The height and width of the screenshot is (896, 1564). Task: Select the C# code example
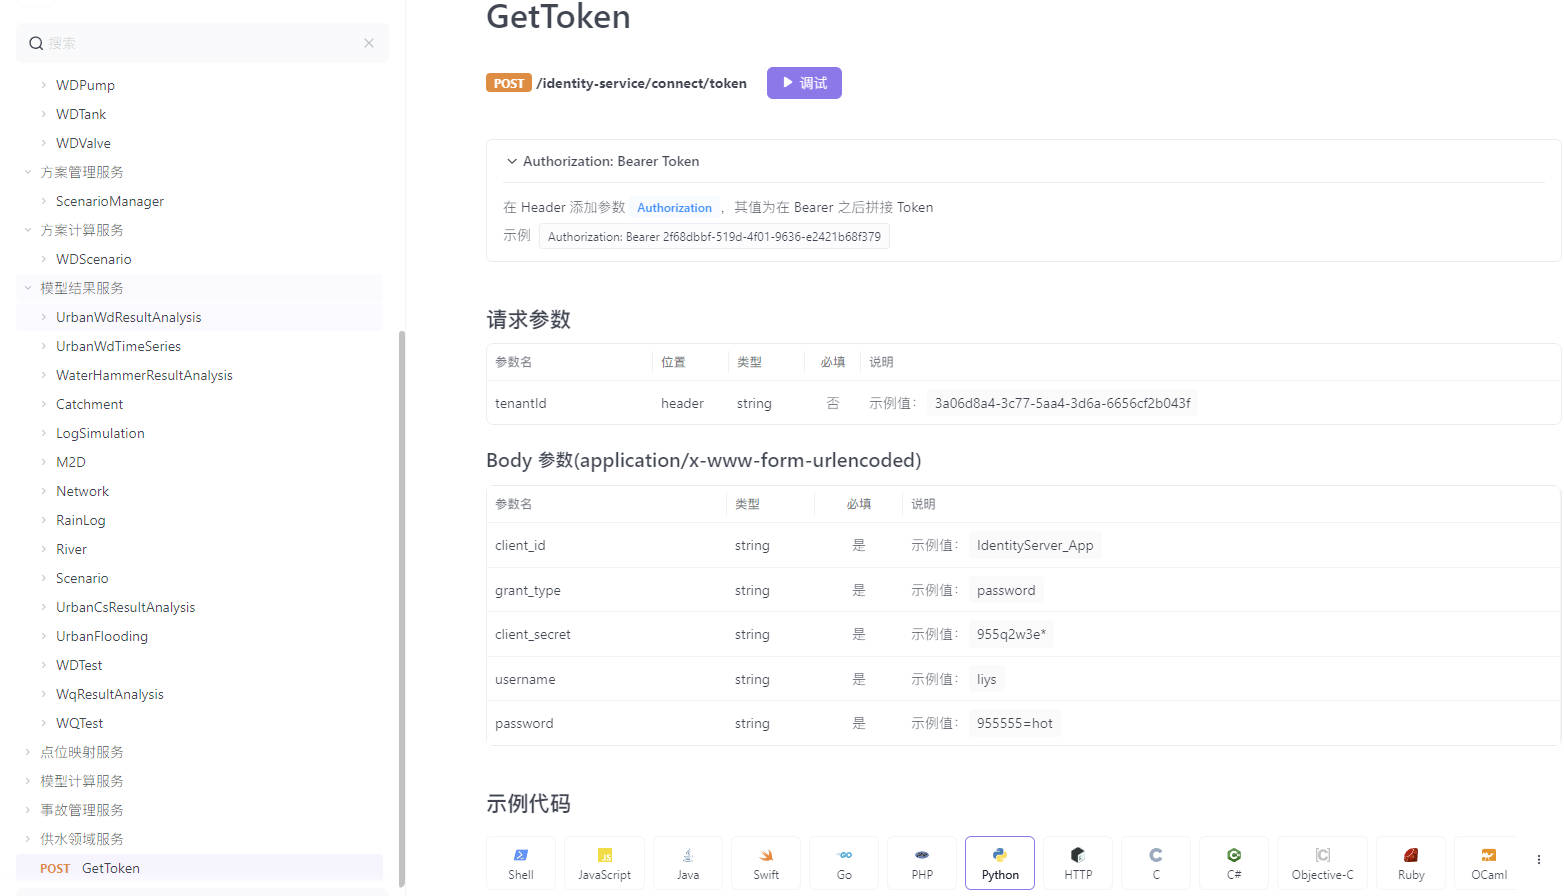point(1234,863)
